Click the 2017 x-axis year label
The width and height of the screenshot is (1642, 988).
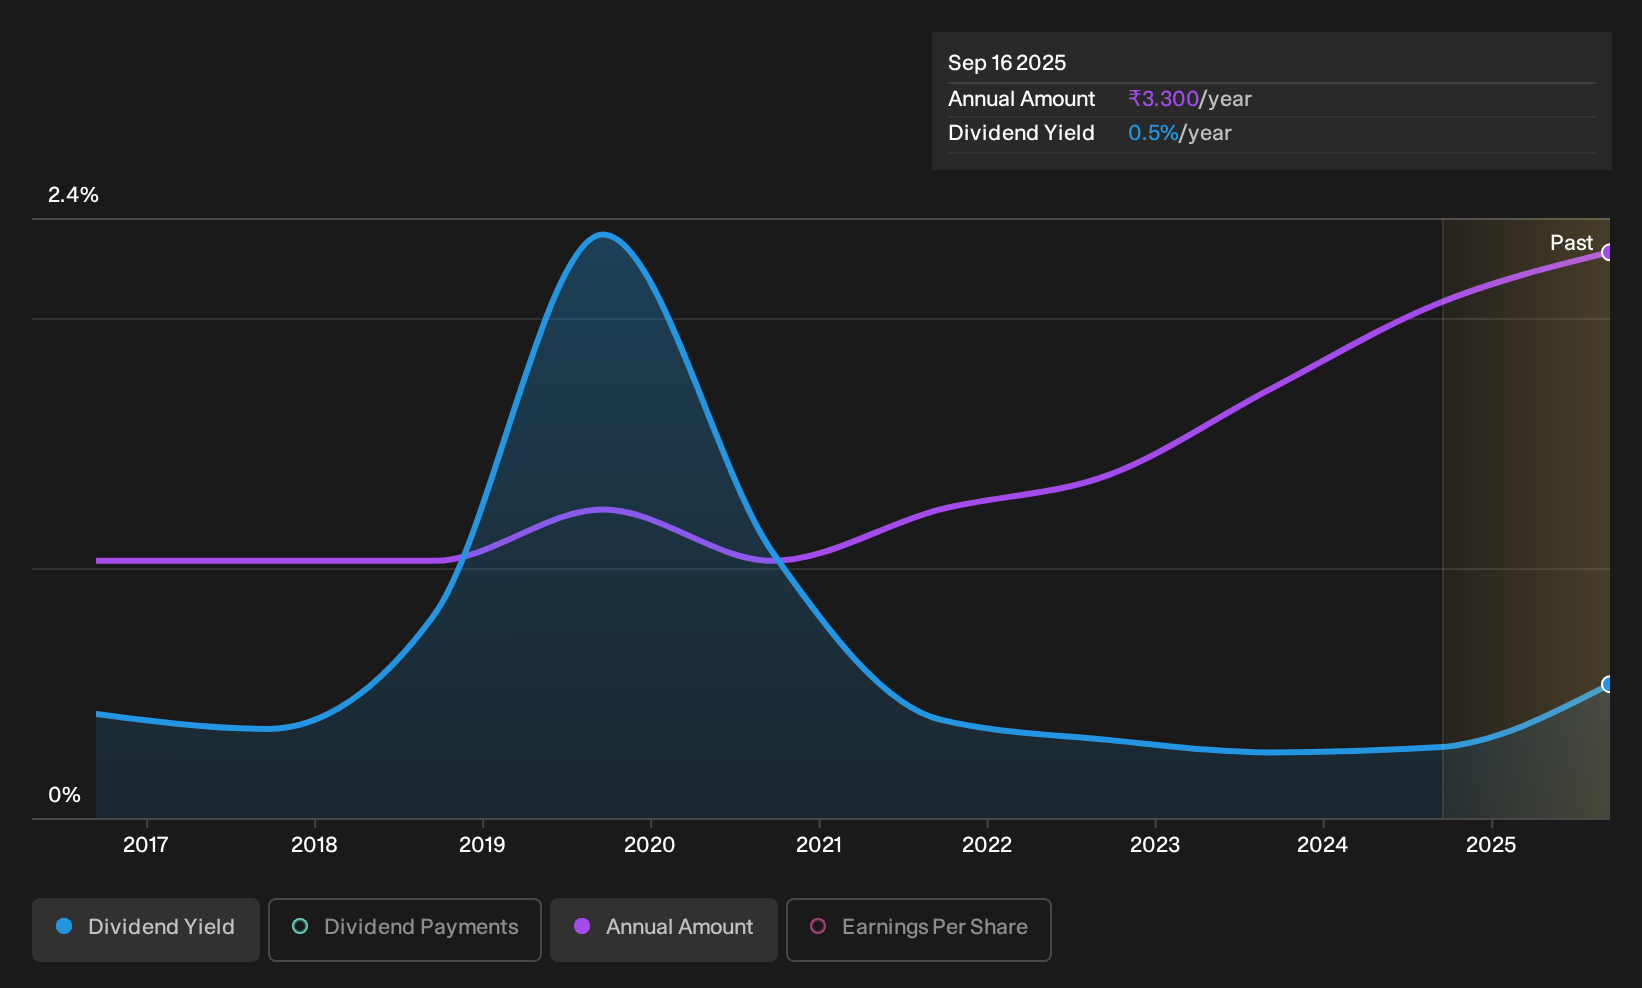click(146, 845)
